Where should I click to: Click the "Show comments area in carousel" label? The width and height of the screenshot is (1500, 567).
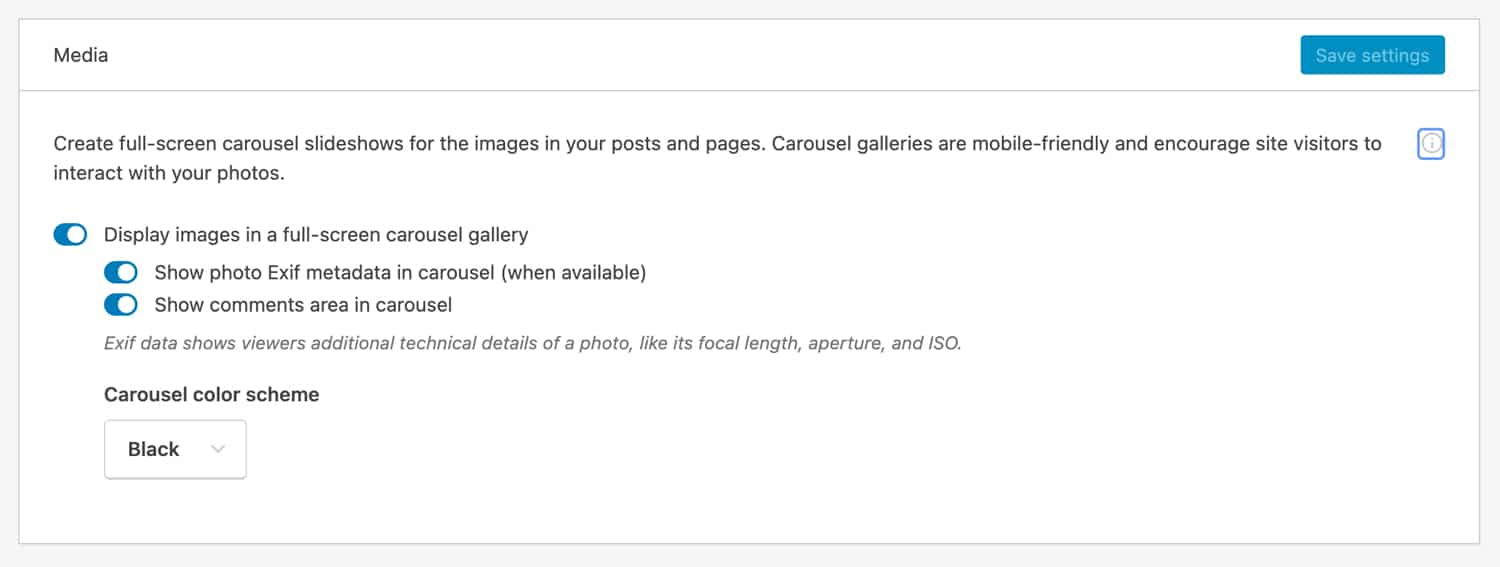303,304
